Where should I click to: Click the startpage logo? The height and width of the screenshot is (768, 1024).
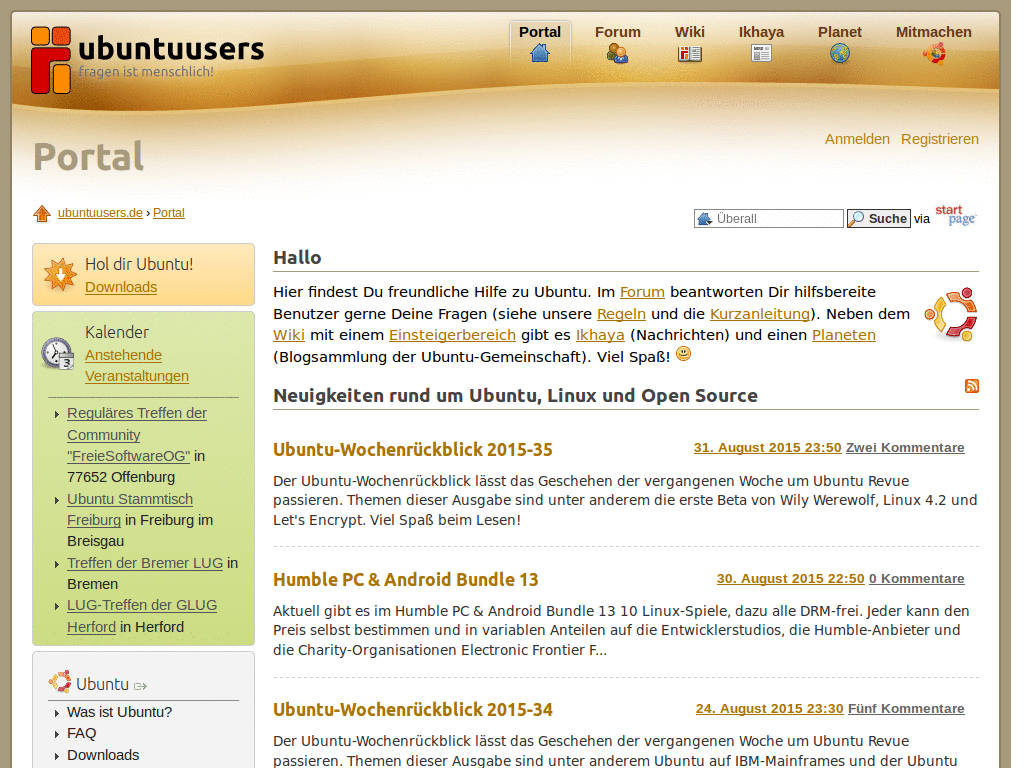955,214
